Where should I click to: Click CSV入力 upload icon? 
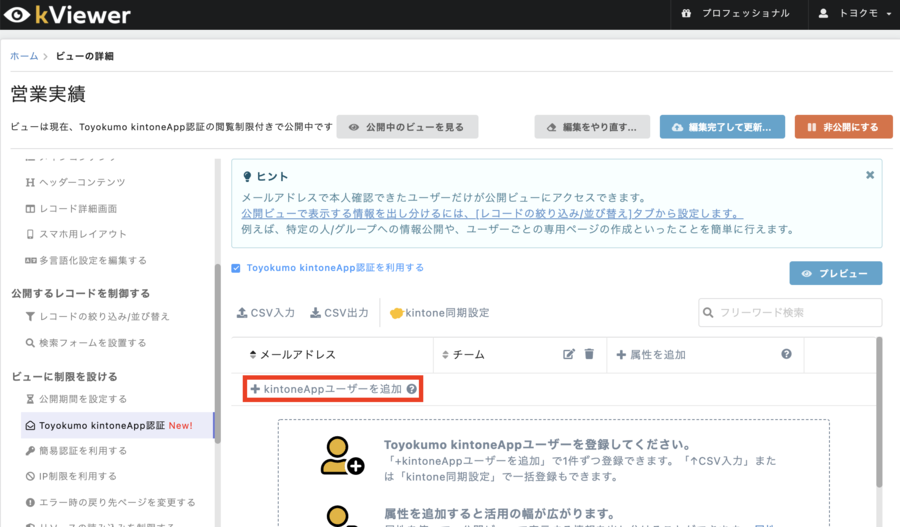point(242,312)
